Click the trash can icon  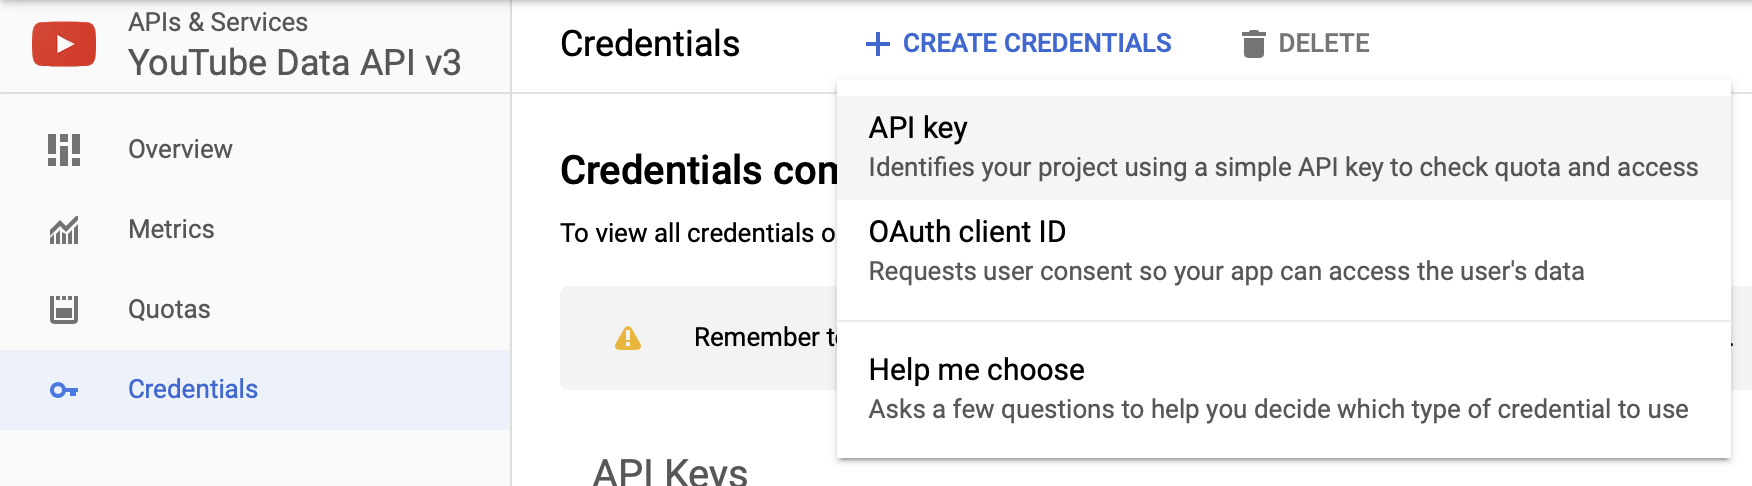point(1253,44)
